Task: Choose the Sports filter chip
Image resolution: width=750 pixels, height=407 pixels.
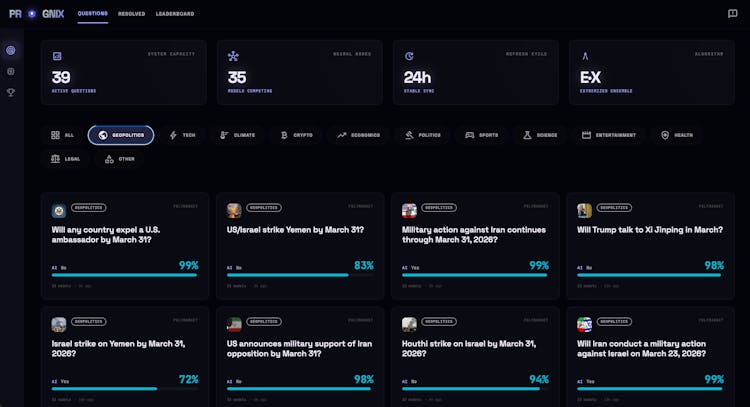Action: click(481, 135)
